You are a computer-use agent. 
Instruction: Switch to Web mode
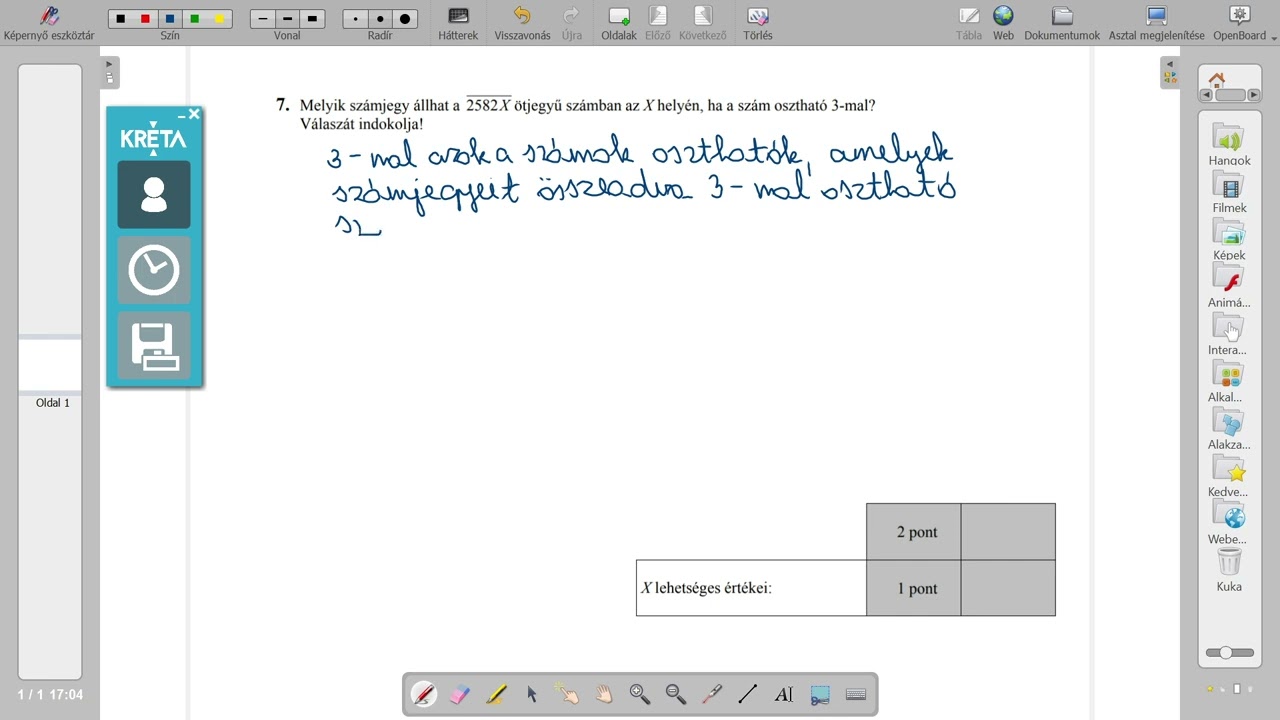click(1003, 23)
